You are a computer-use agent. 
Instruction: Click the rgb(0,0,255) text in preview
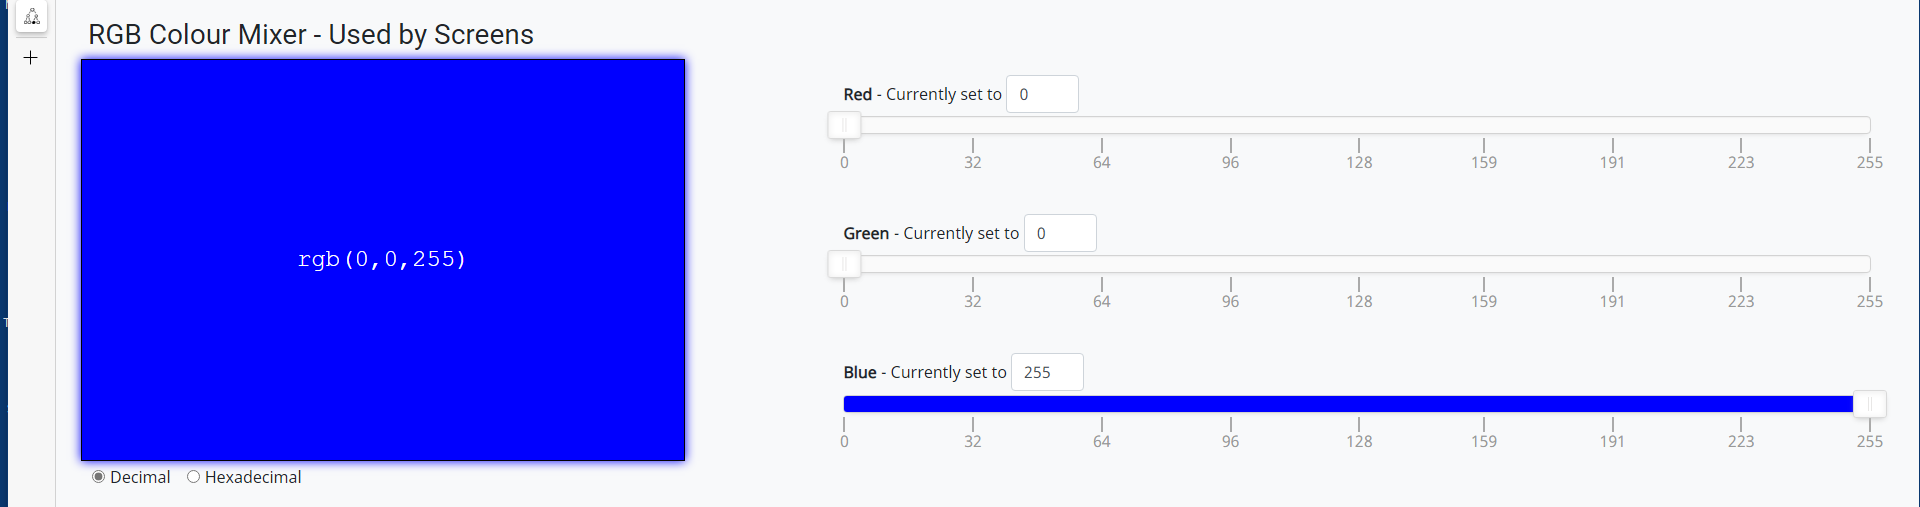click(382, 259)
